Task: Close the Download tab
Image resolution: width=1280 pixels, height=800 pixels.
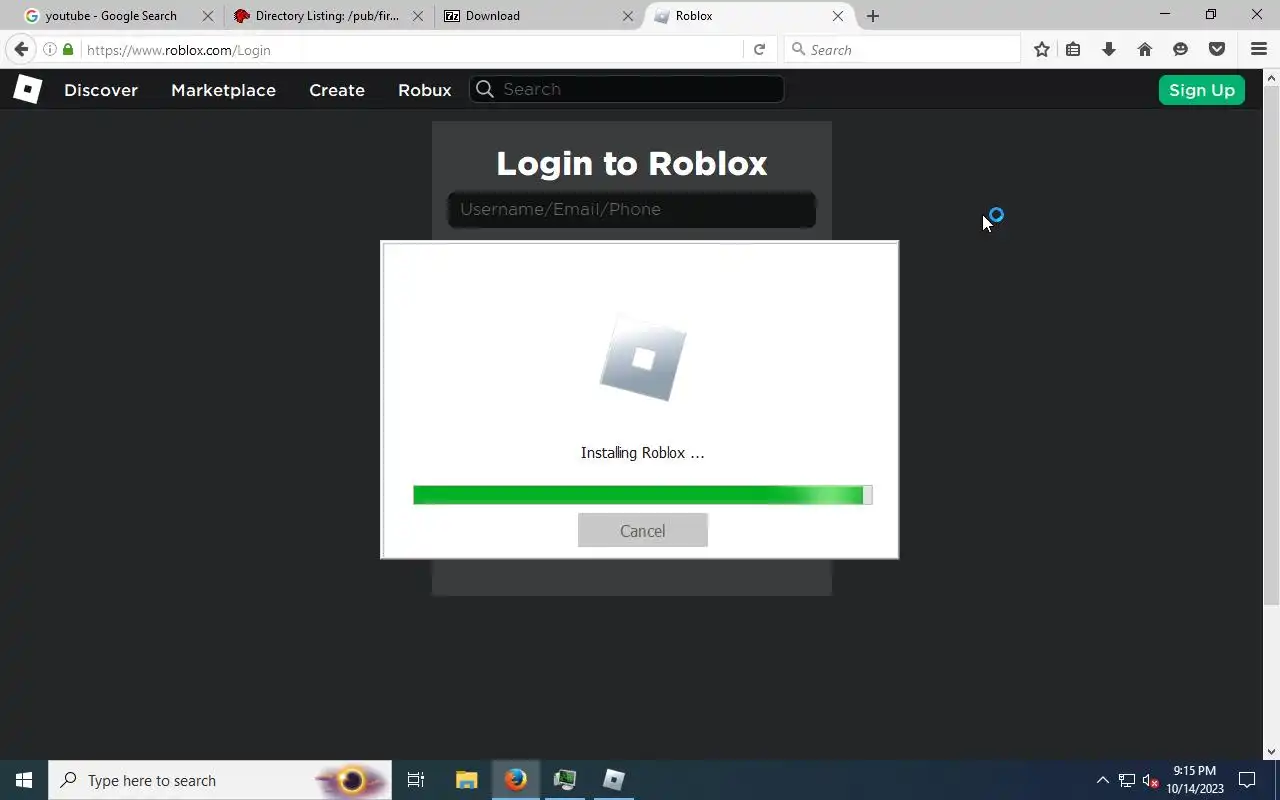Action: pyautogui.click(x=628, y=16)
